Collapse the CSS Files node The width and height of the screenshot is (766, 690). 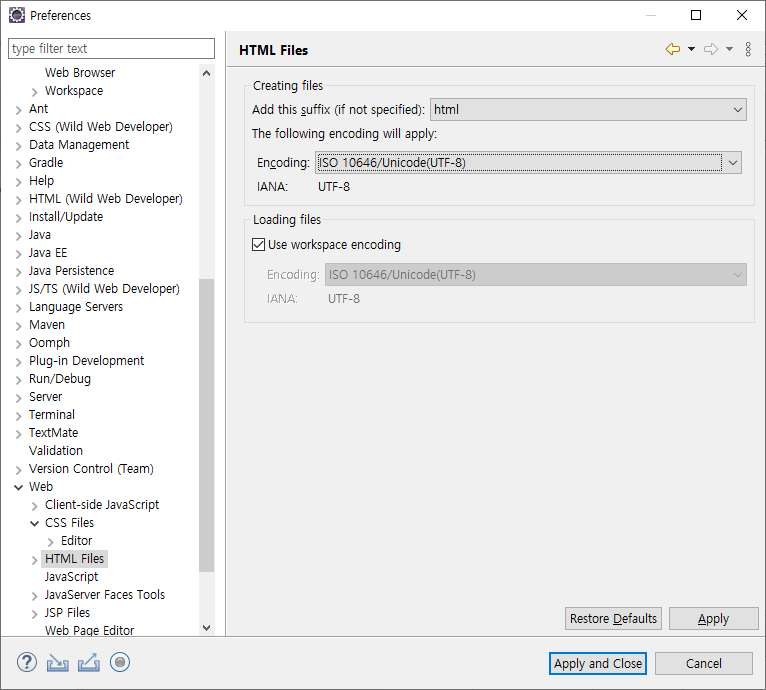pos(34,523)
